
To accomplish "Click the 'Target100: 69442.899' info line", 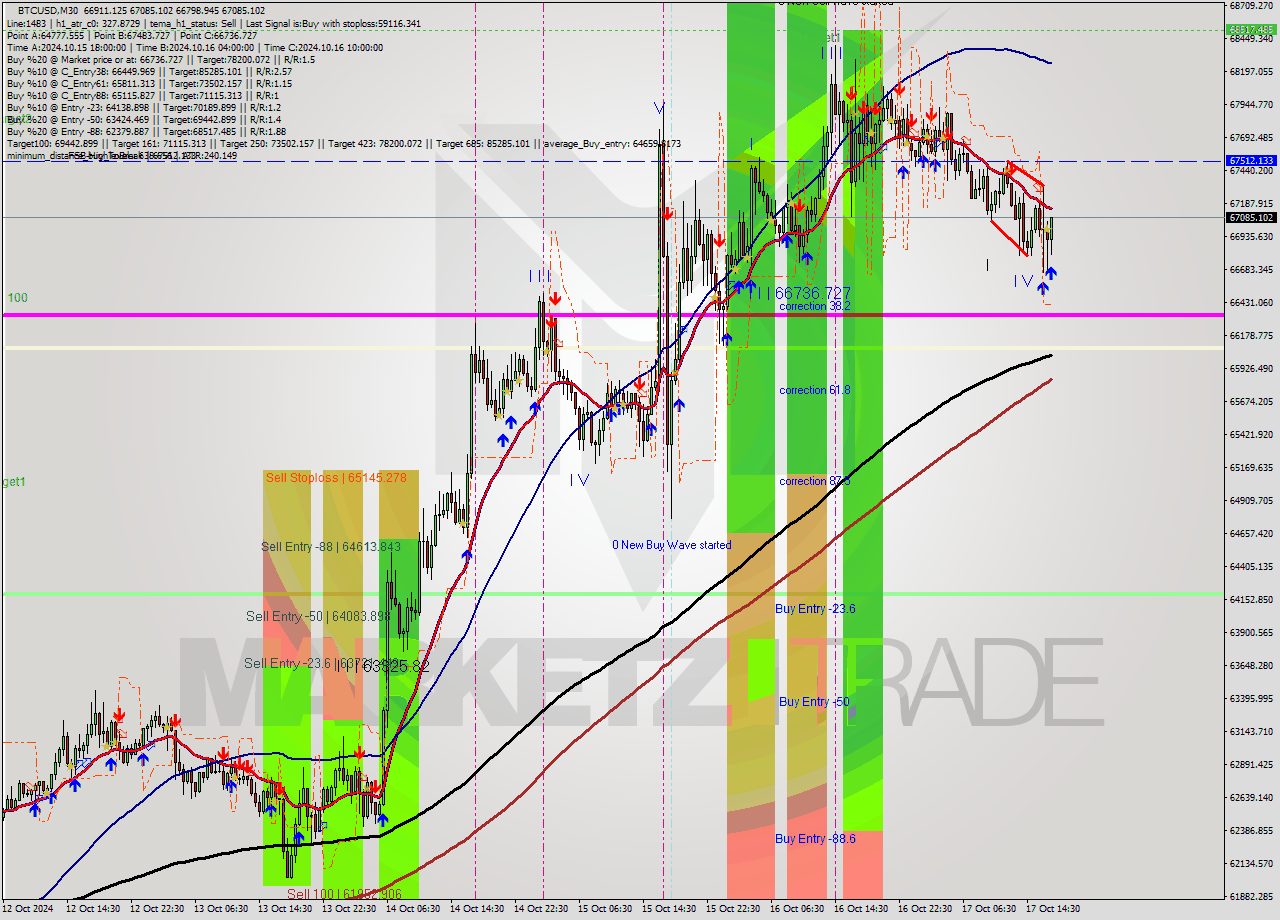I will (x=344, y=143).
